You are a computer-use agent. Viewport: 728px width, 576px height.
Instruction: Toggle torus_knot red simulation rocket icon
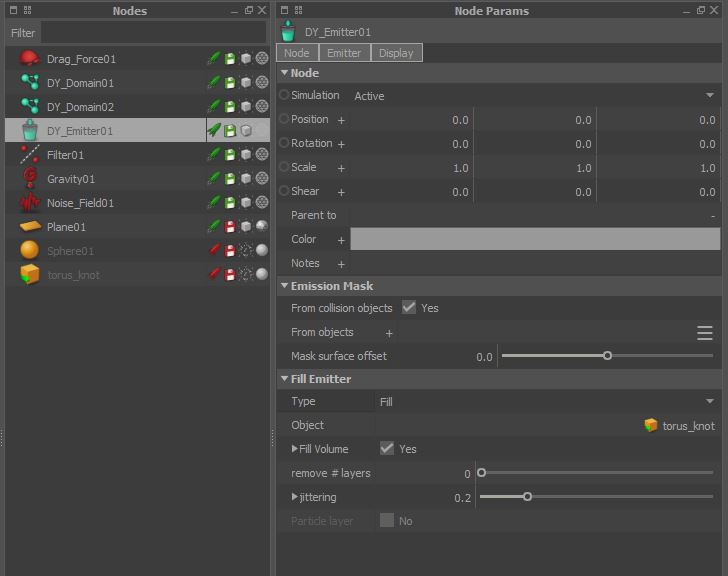tap(214, 274)
